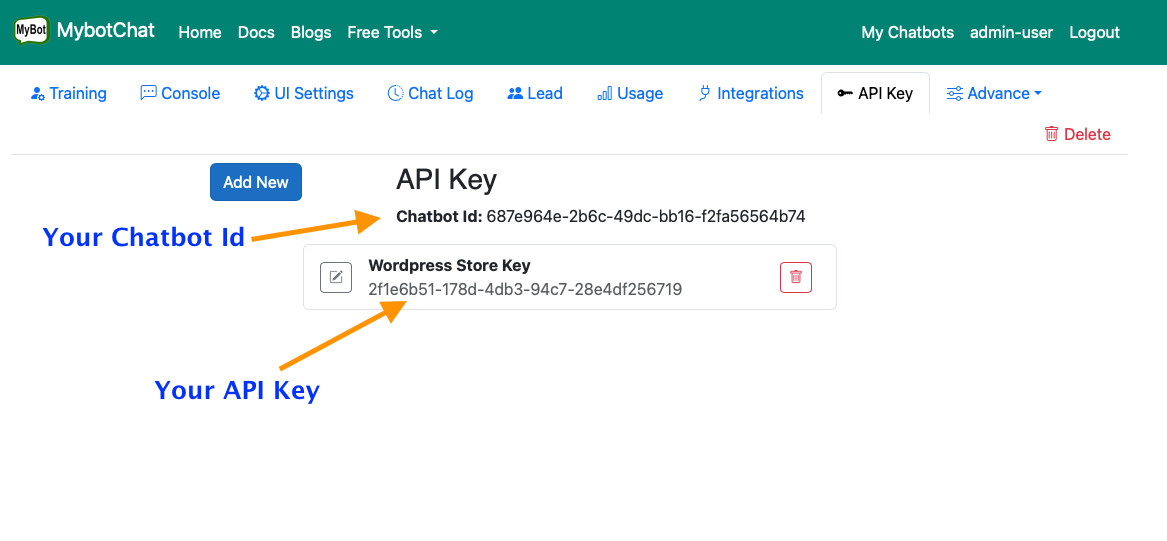
Task: Go to the Chat Log tab
Action: [430, 94]
